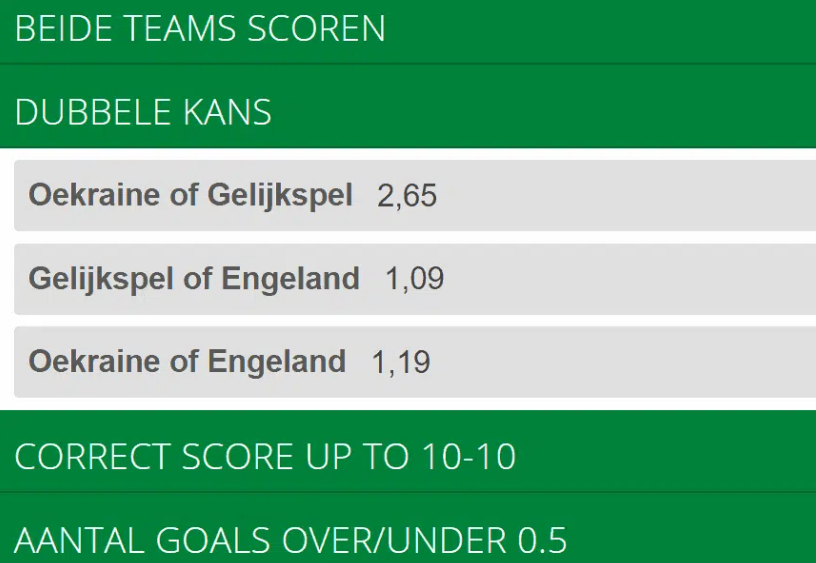Click the 1,09 odds value
The height and width of the screenshot is (563, 816).
coord(414,278)
